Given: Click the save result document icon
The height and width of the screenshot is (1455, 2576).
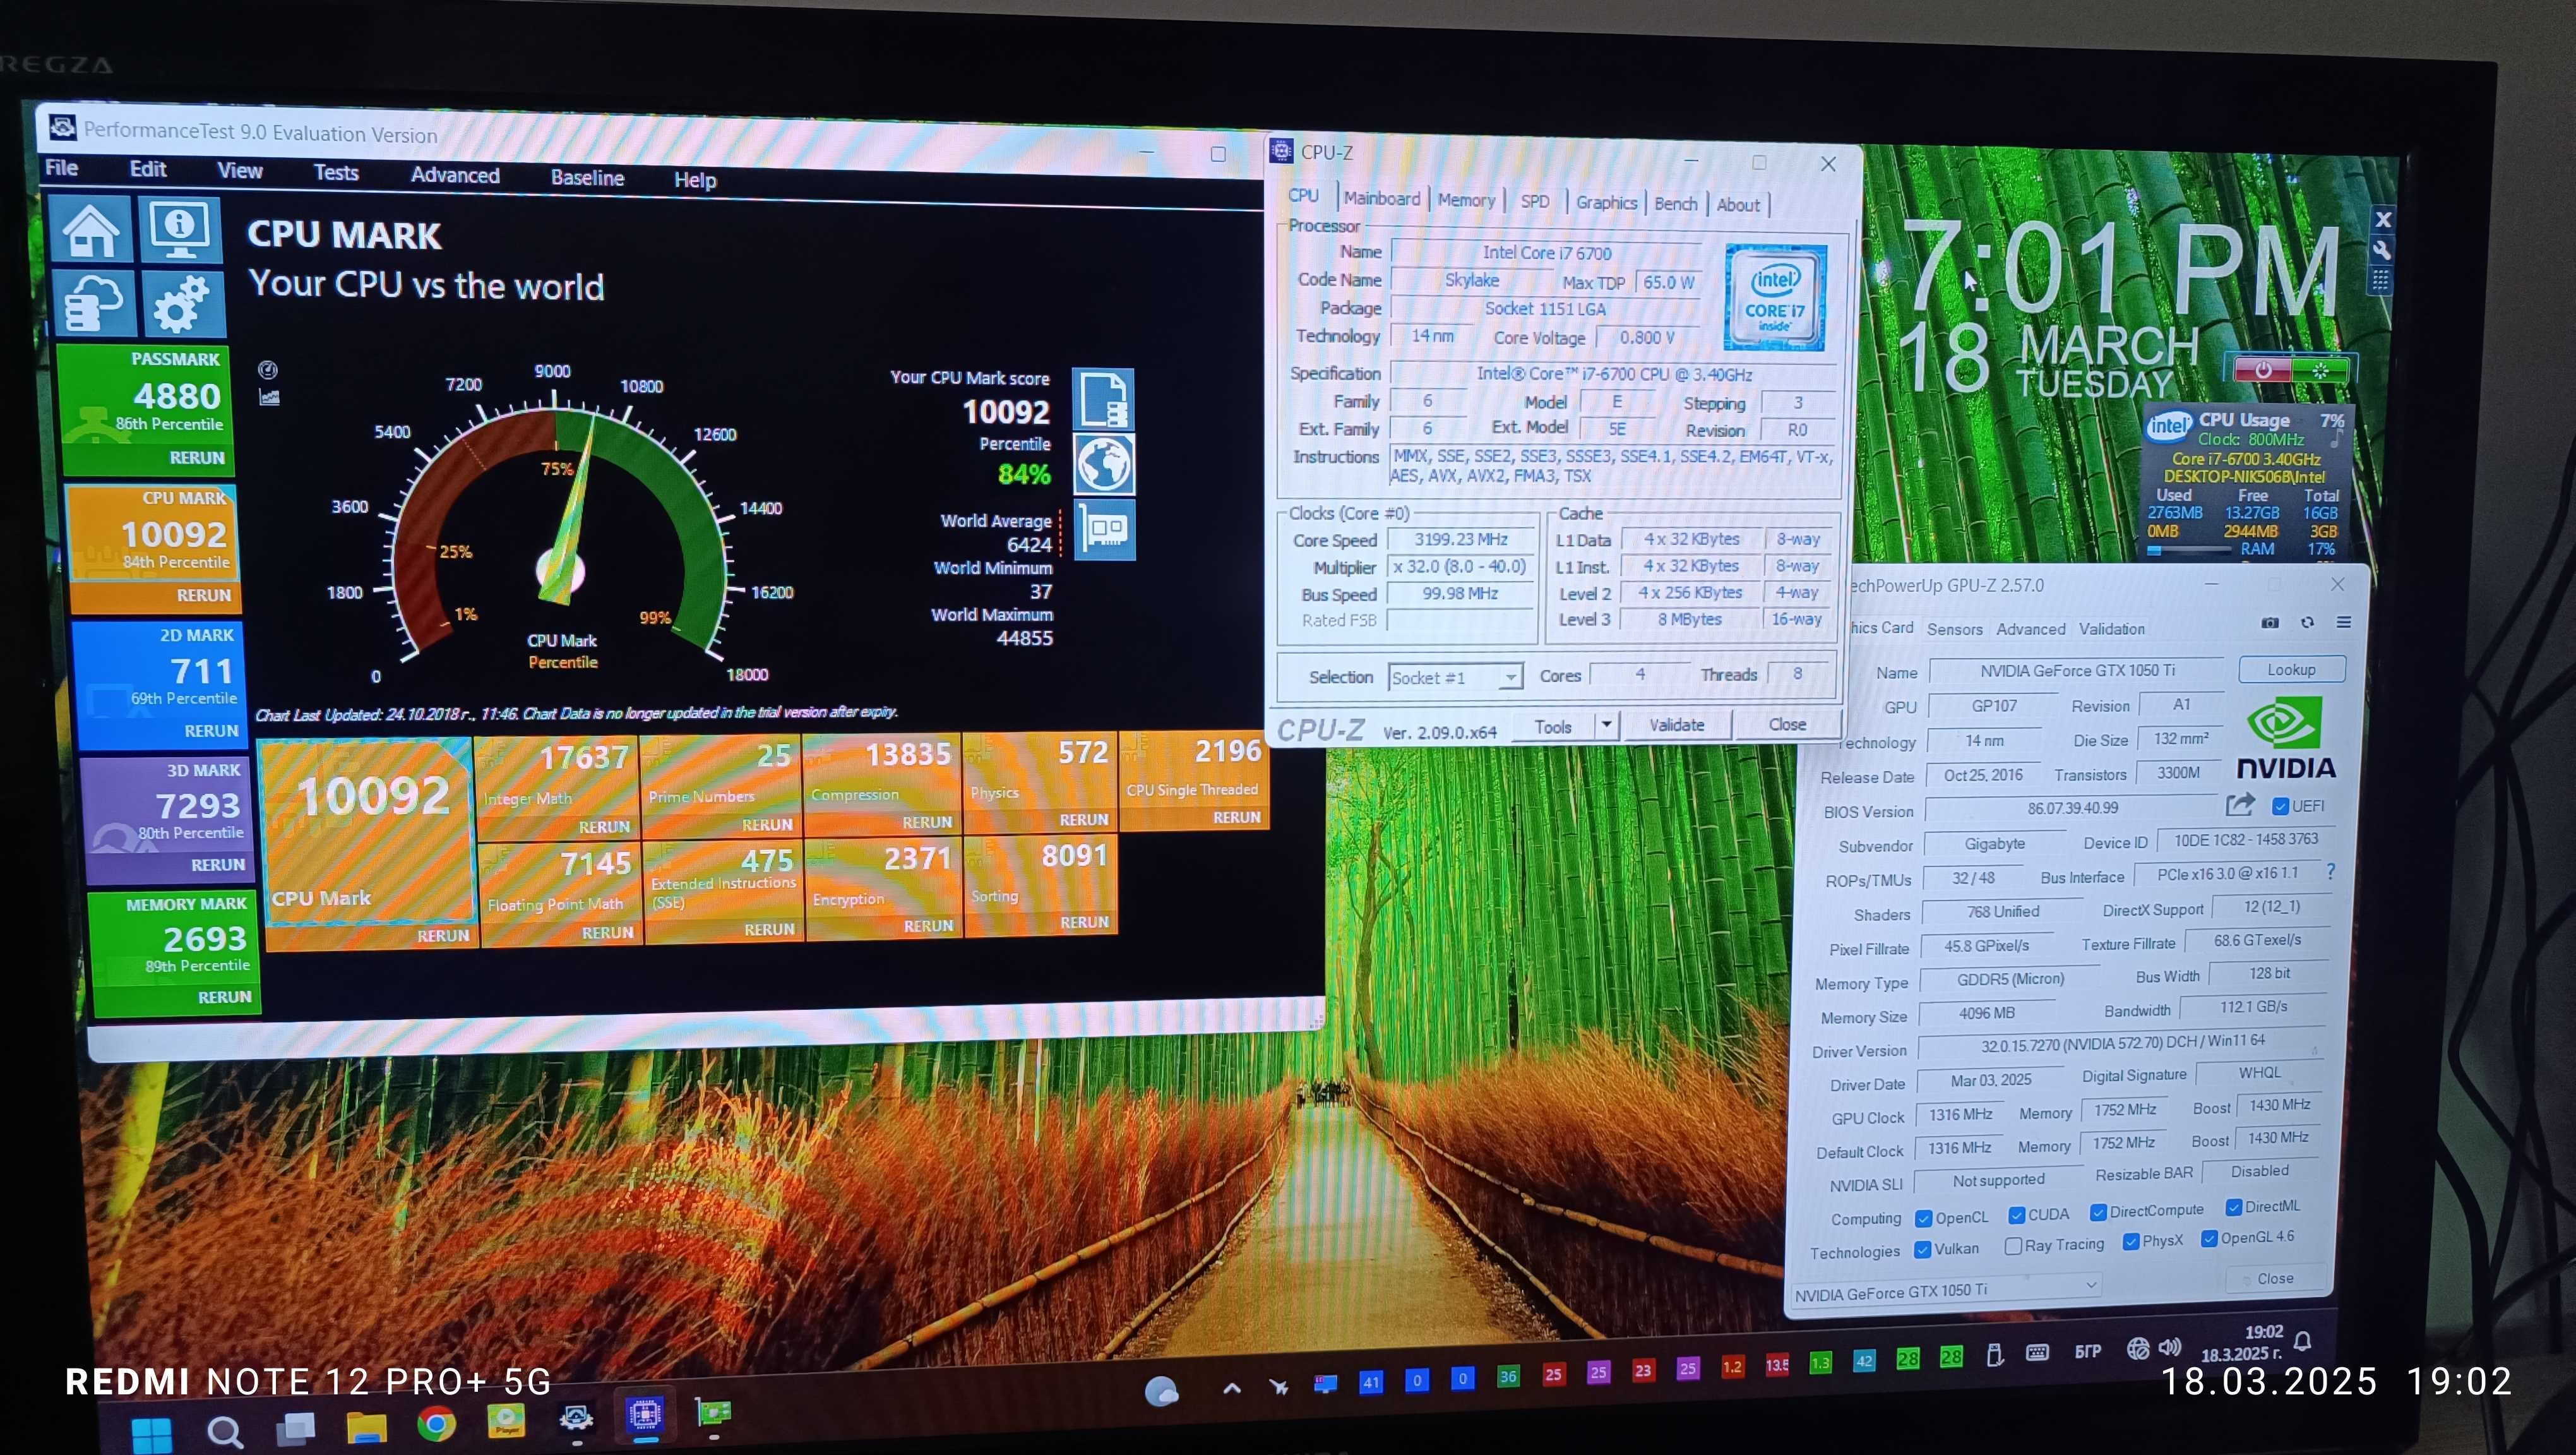Looking at the screenshot, I should coord(1103,399).
